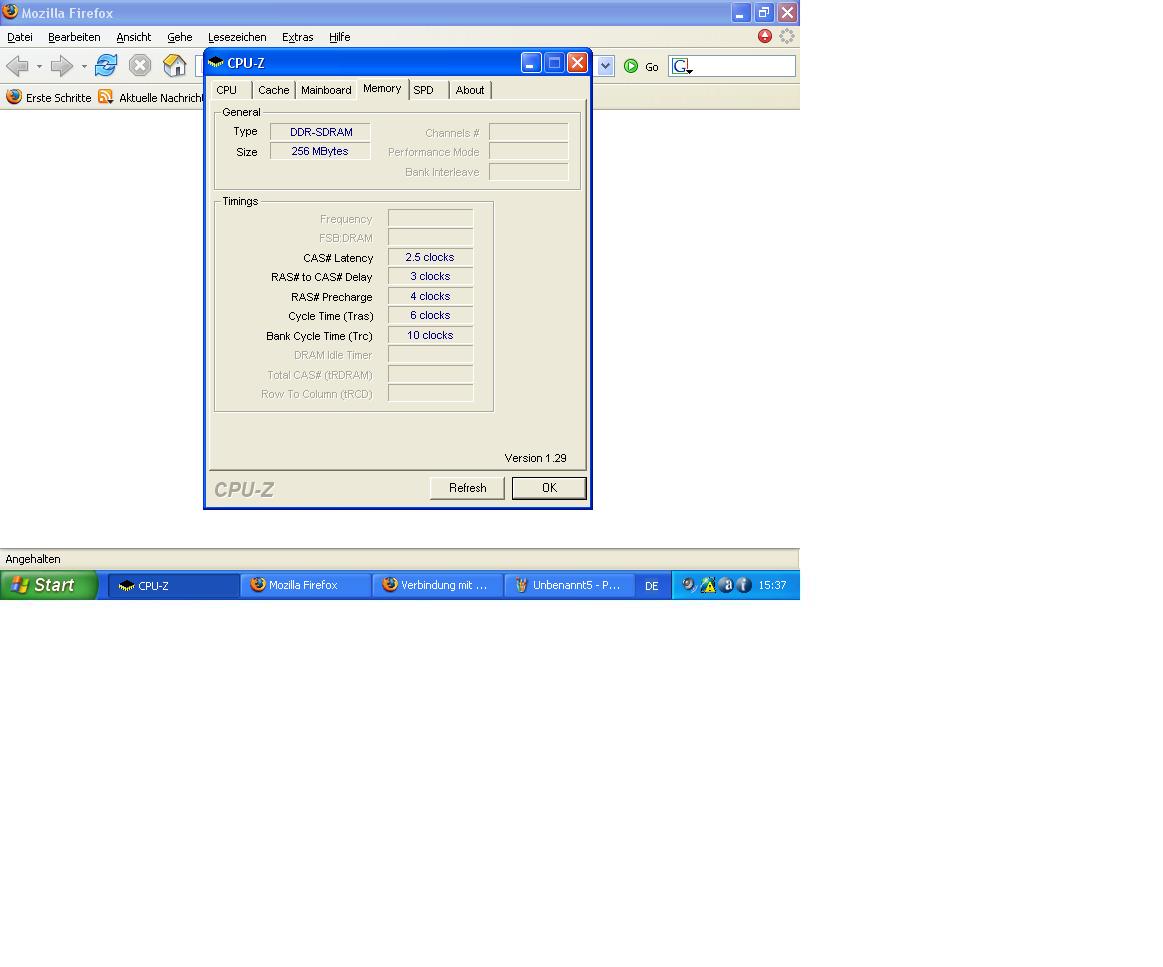Viewport: 1163px width, 967px height.
Task: Close the CPU-Z window
Action: click(x=577, y=63)
